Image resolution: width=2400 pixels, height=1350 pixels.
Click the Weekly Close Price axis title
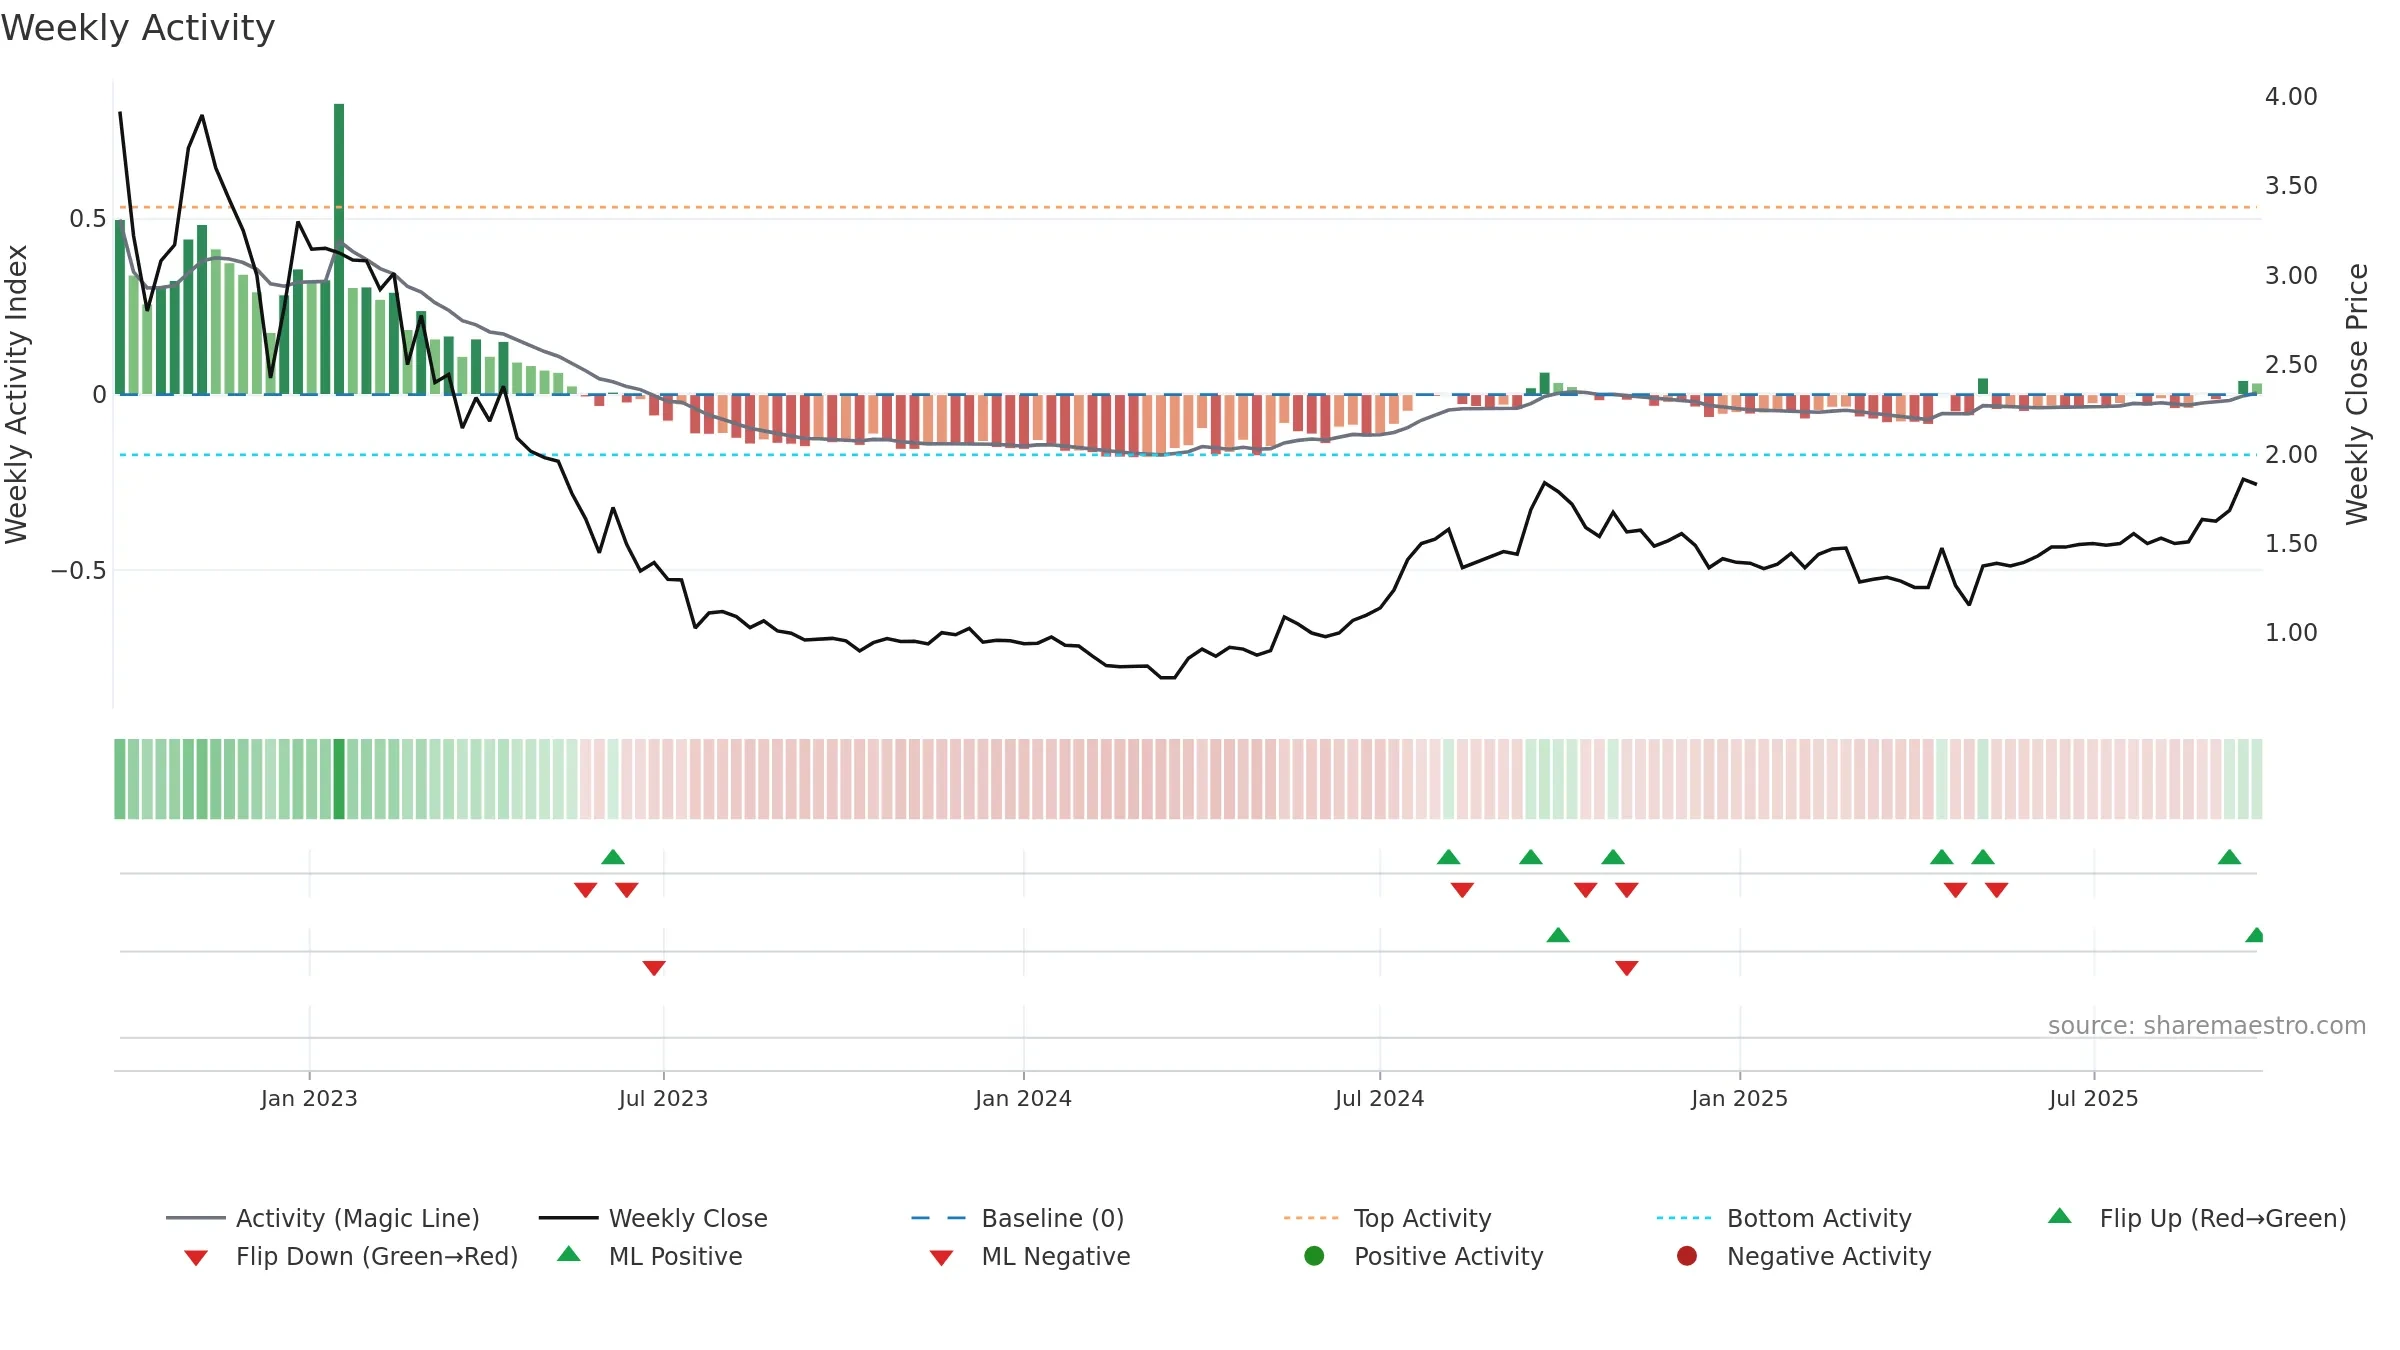pos(2357,394)
